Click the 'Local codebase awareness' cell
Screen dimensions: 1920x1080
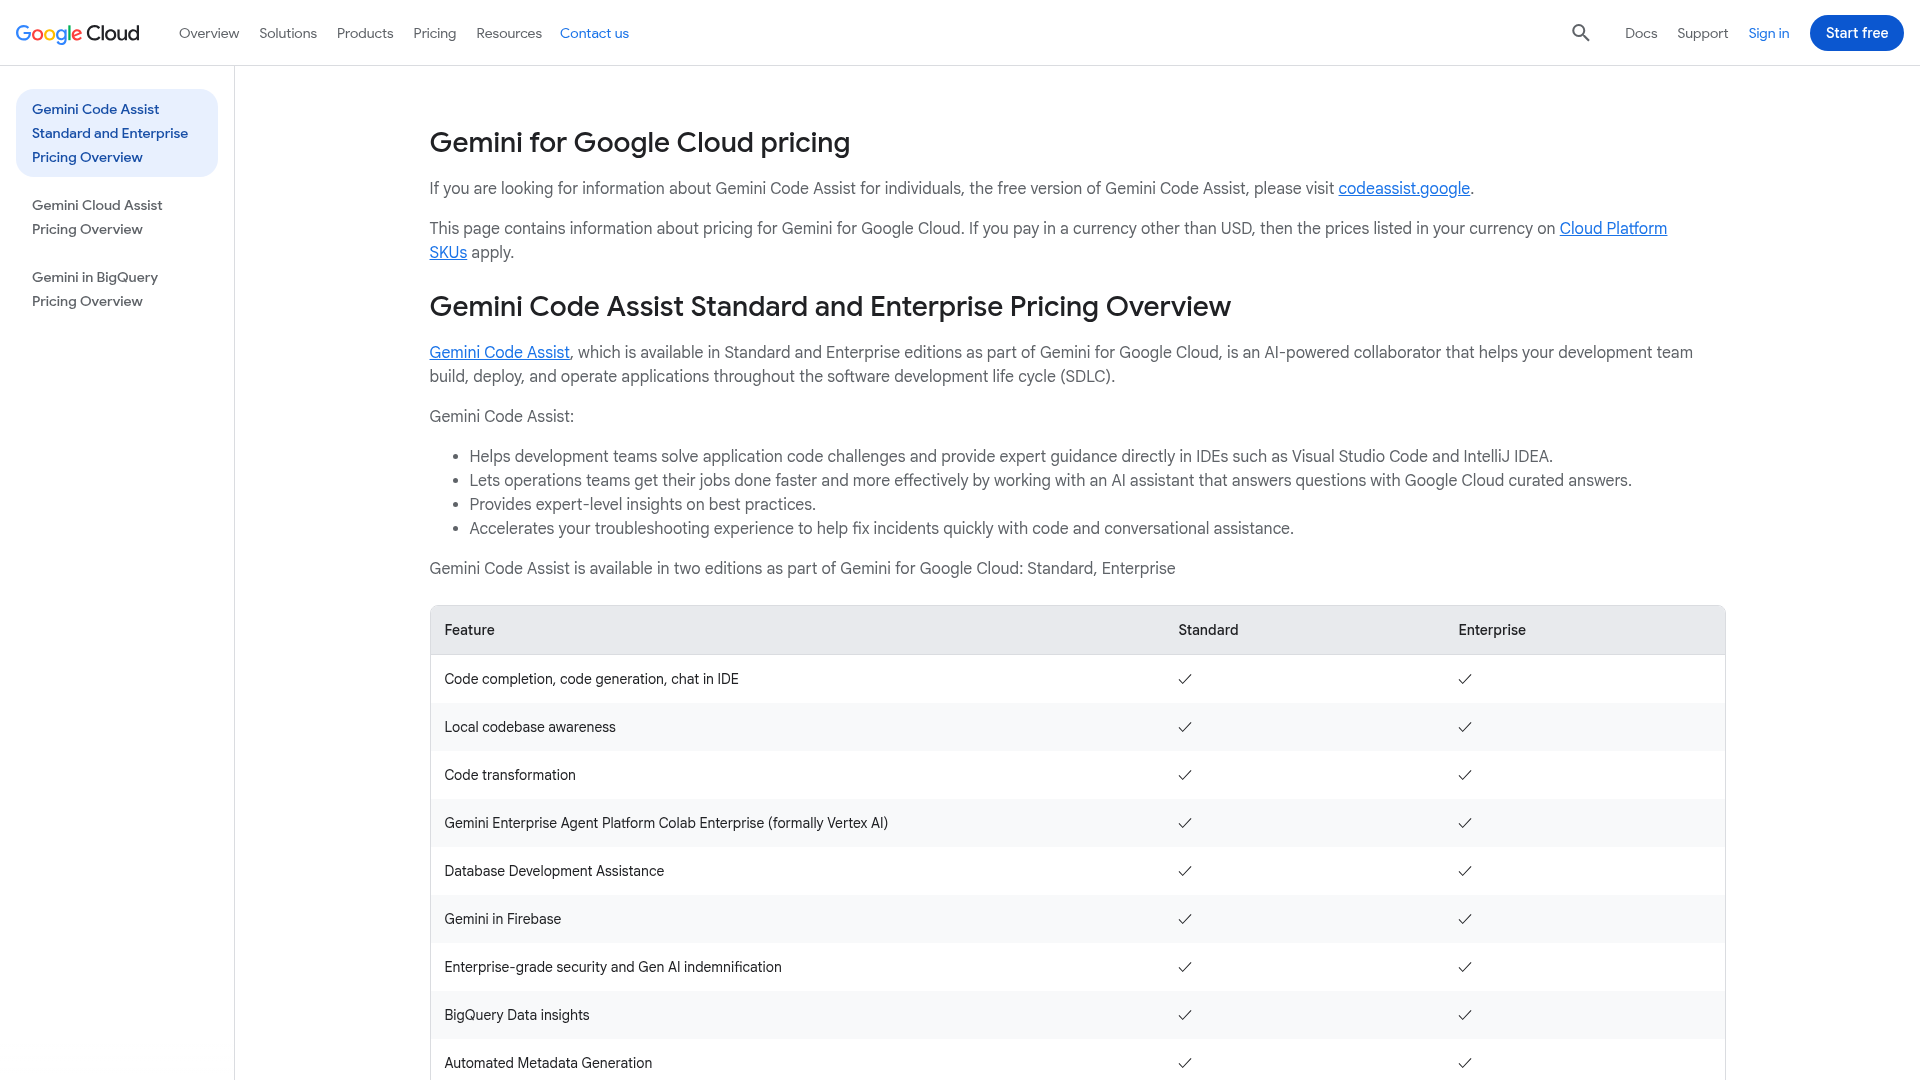[x=530, y=727]
